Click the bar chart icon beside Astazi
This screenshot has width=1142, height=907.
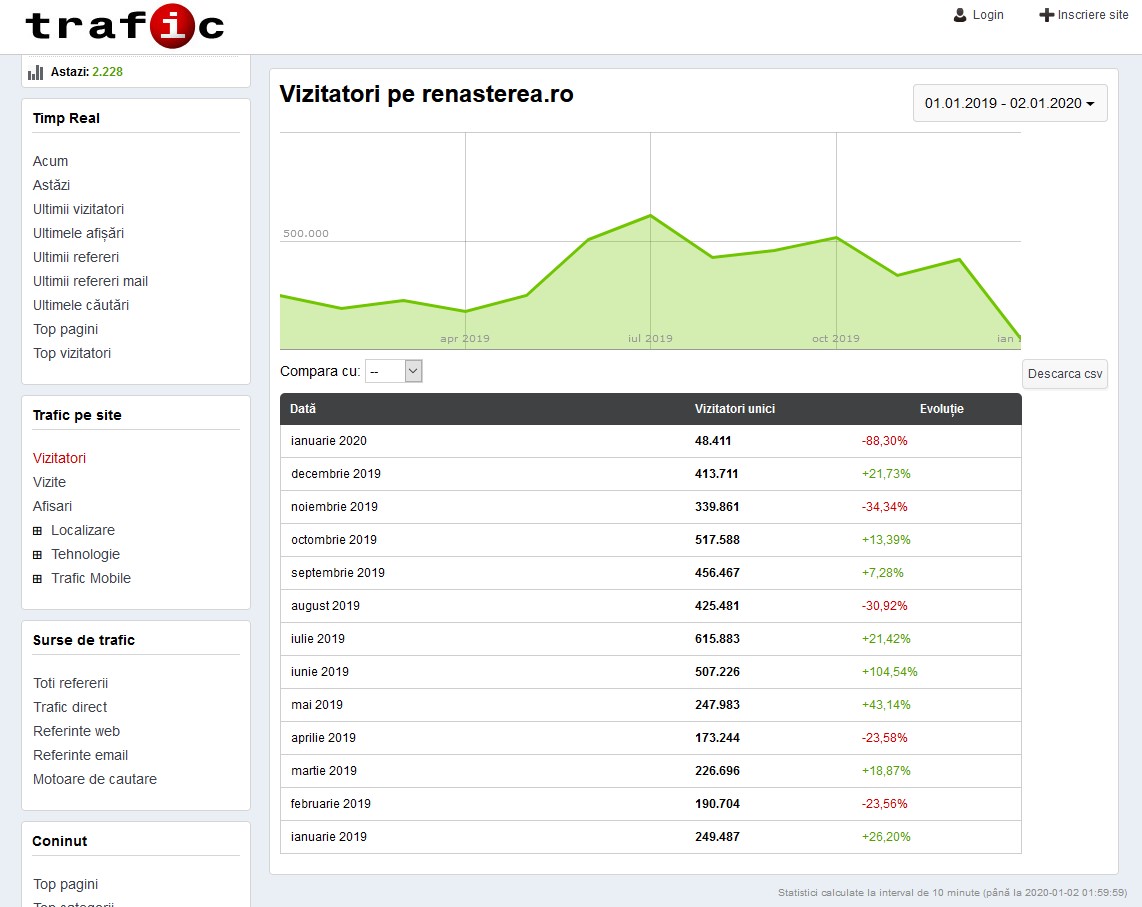click(x=36, y=72)
